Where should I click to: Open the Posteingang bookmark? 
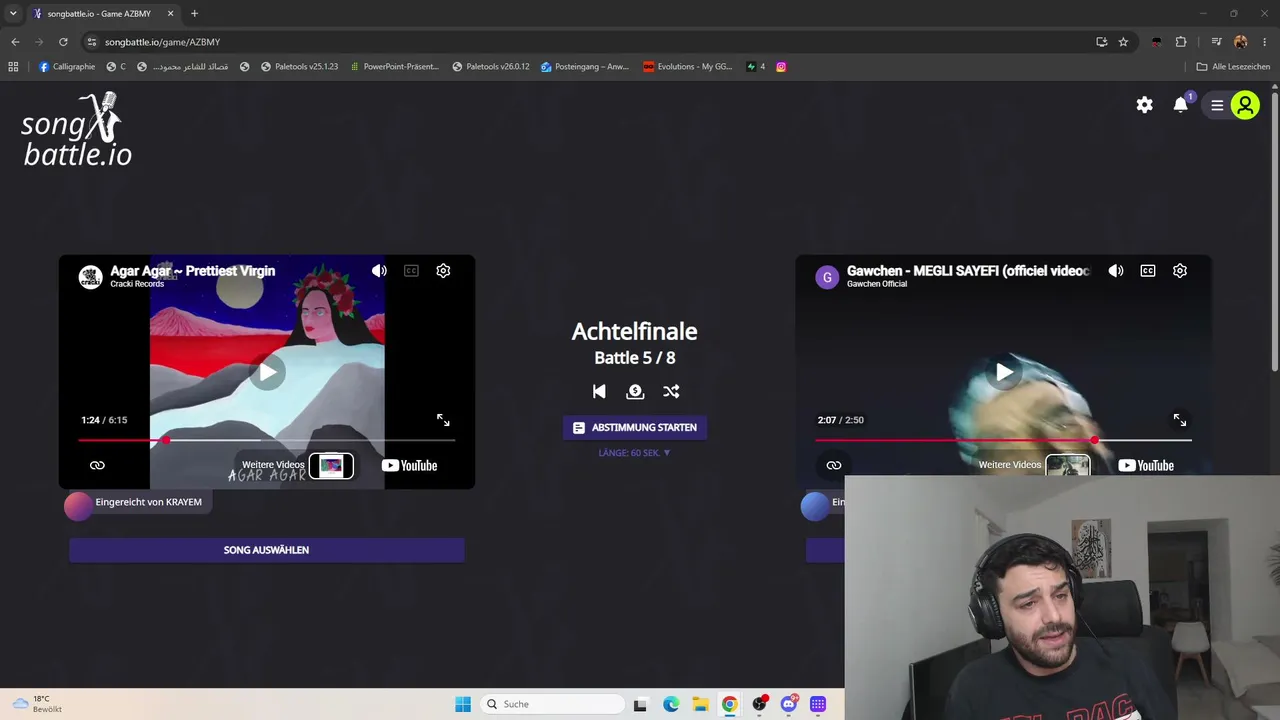tap(584, 67)
